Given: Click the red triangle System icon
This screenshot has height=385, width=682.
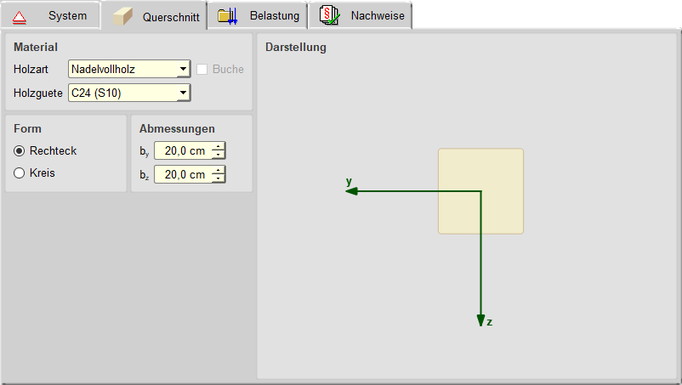Looking at the screenshot, I should [x=19, y=17].
